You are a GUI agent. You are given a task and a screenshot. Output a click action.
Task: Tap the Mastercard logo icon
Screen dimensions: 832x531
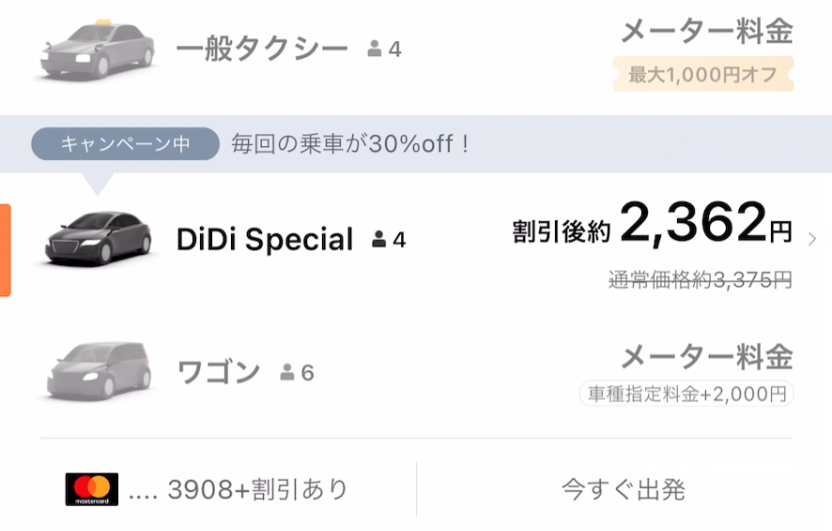click(x=92, y=490)
